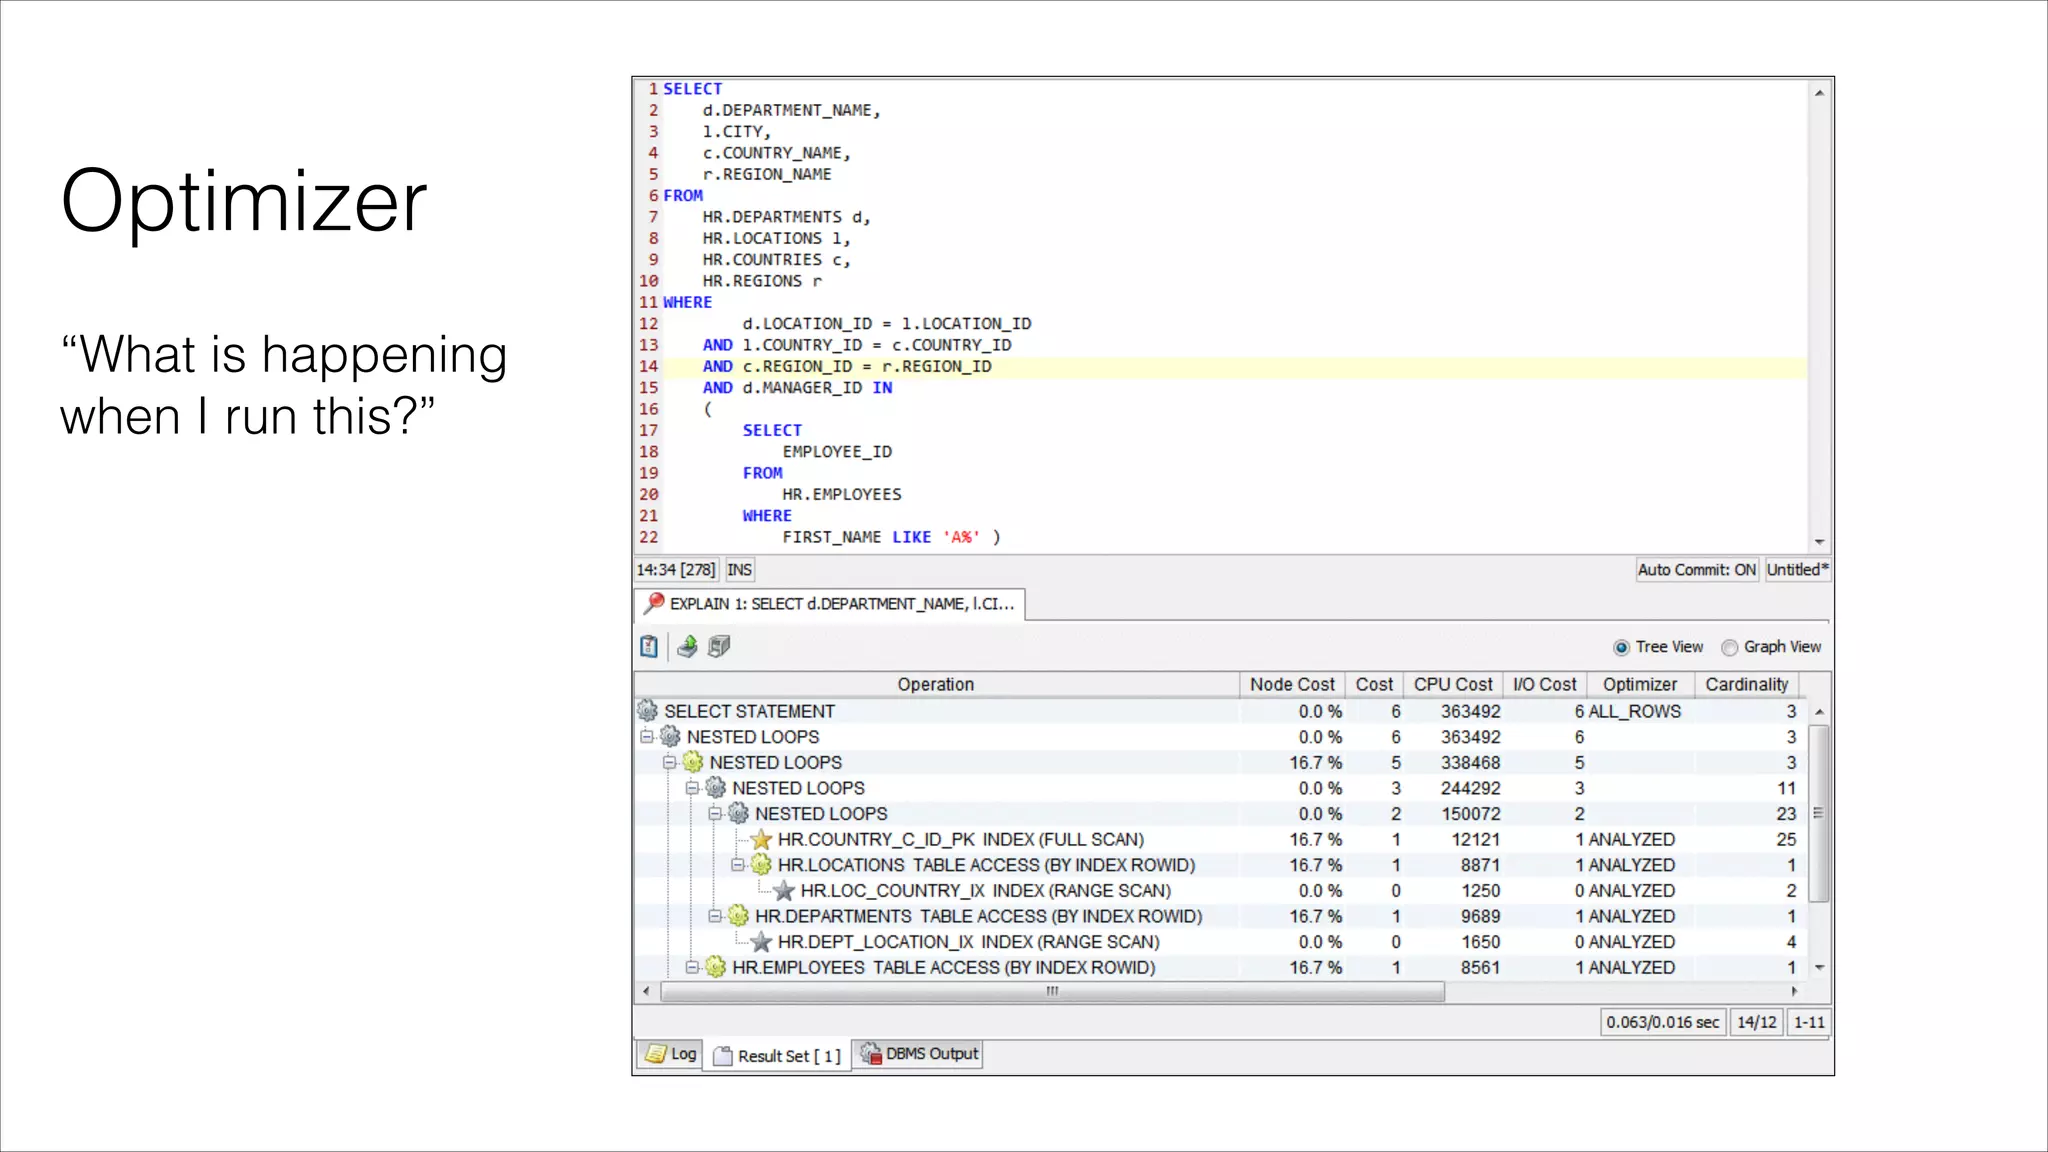2048x1152 pixels.
Task: Collapse NESTED LOOPS node with CPU cost 338468
Action: [670, 762]
